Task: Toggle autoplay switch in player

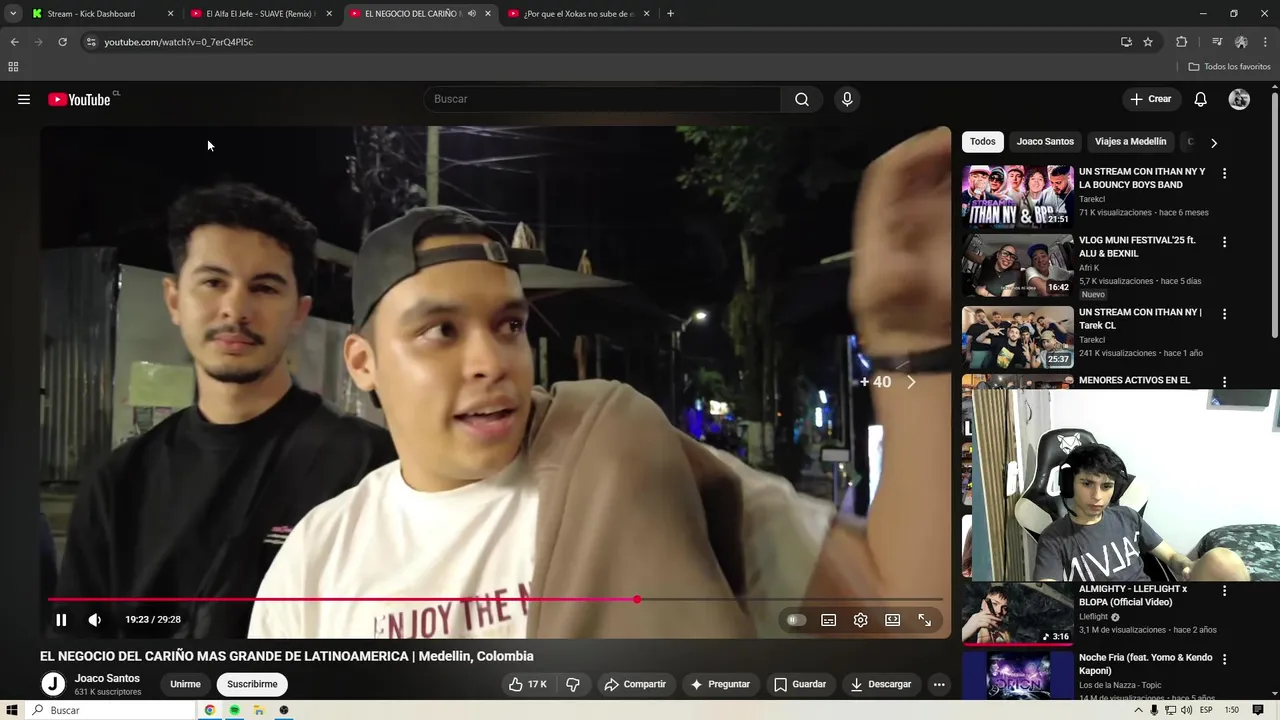Action: (x=796, y=620)
